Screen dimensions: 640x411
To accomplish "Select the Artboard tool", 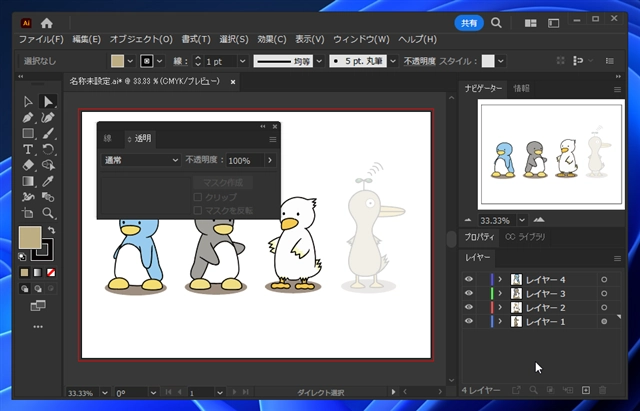I will coord(28,213).
